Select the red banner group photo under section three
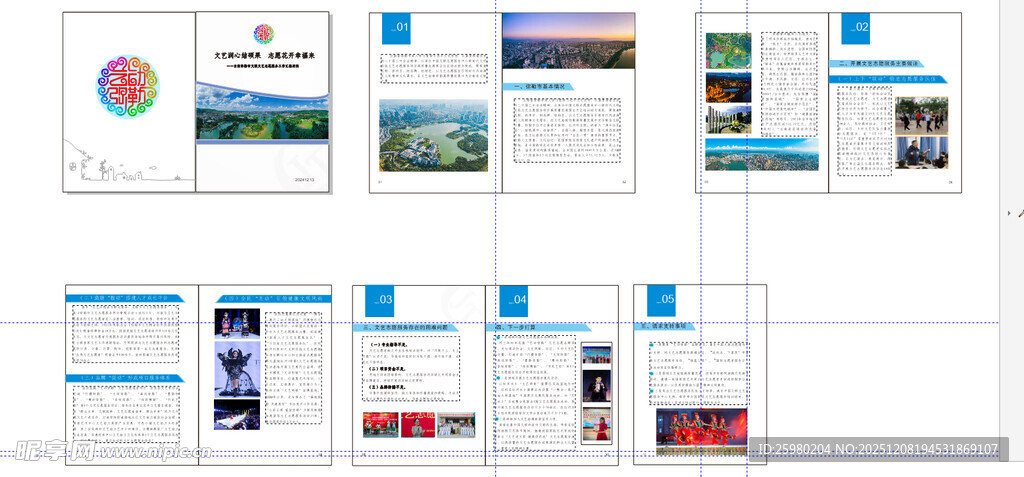 [x=381, y=425]
